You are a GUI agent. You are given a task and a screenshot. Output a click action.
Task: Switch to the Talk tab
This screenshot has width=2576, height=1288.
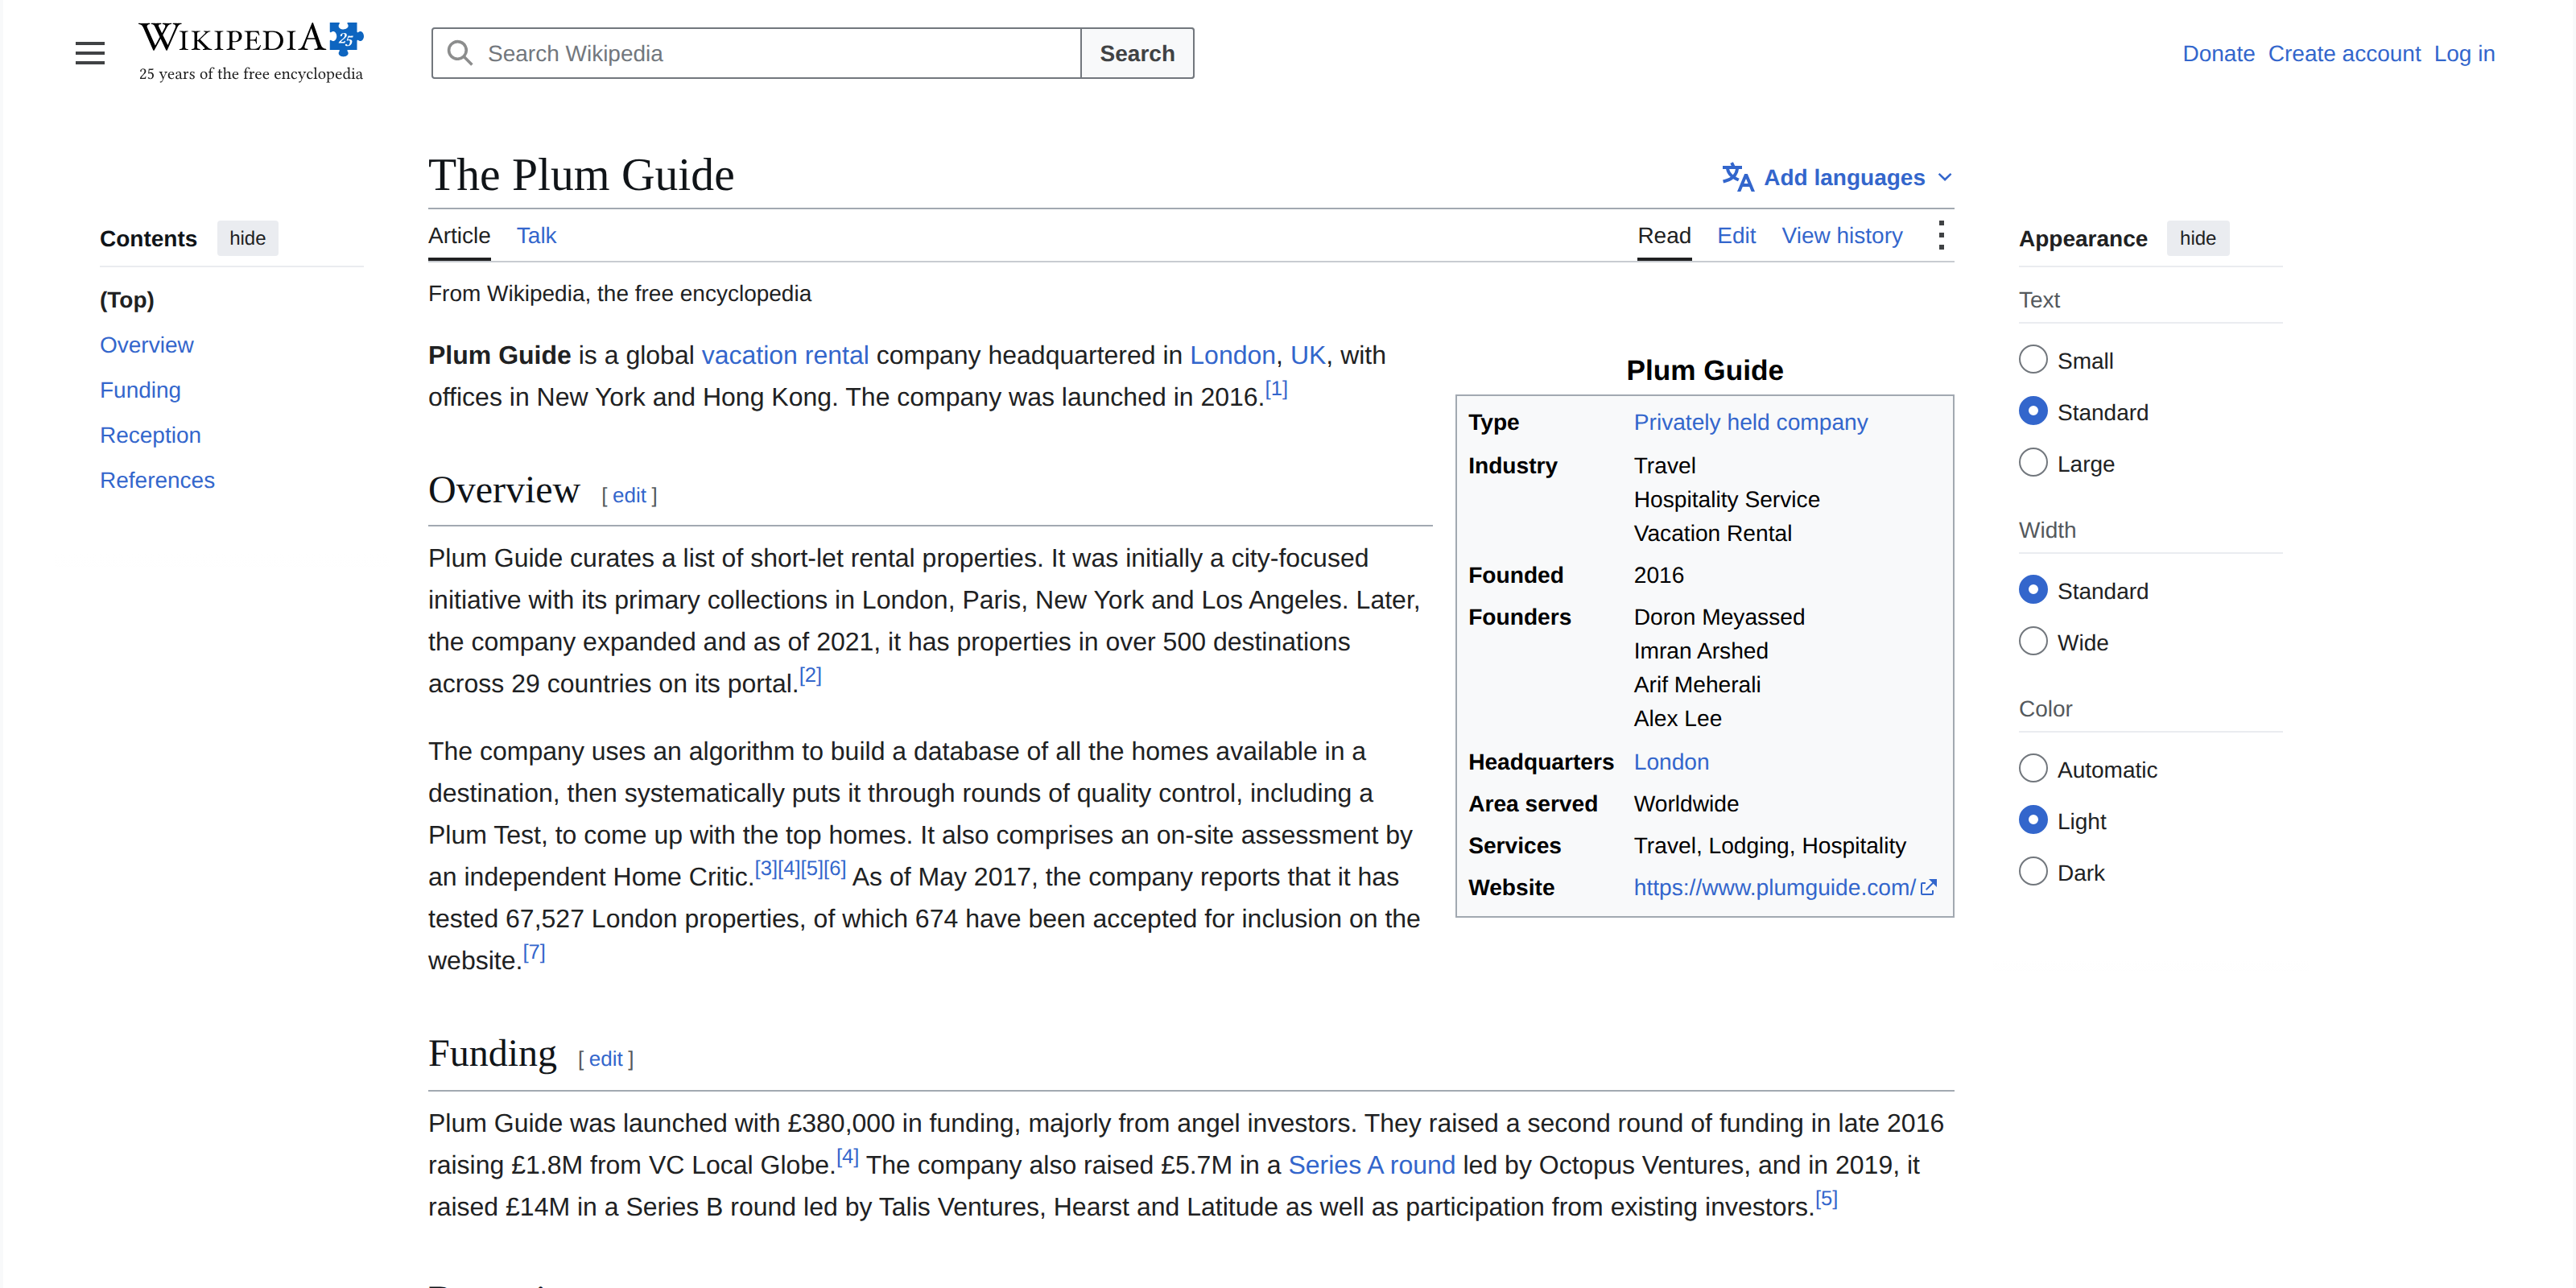[536, 236]
